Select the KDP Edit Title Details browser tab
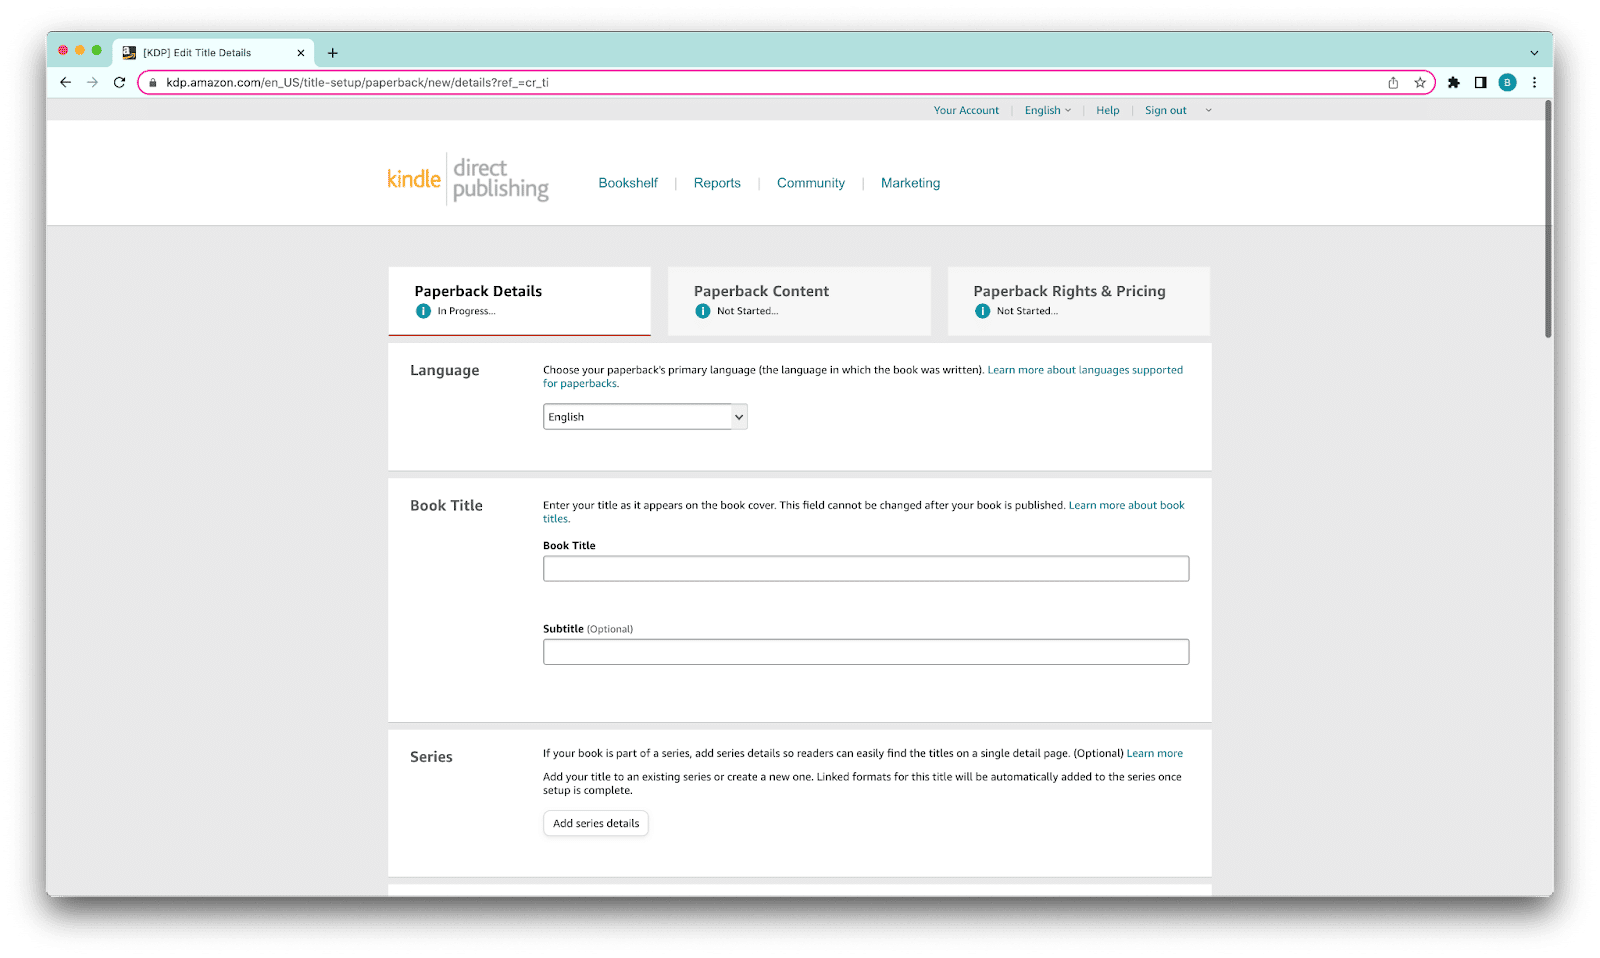 point(213,53)
